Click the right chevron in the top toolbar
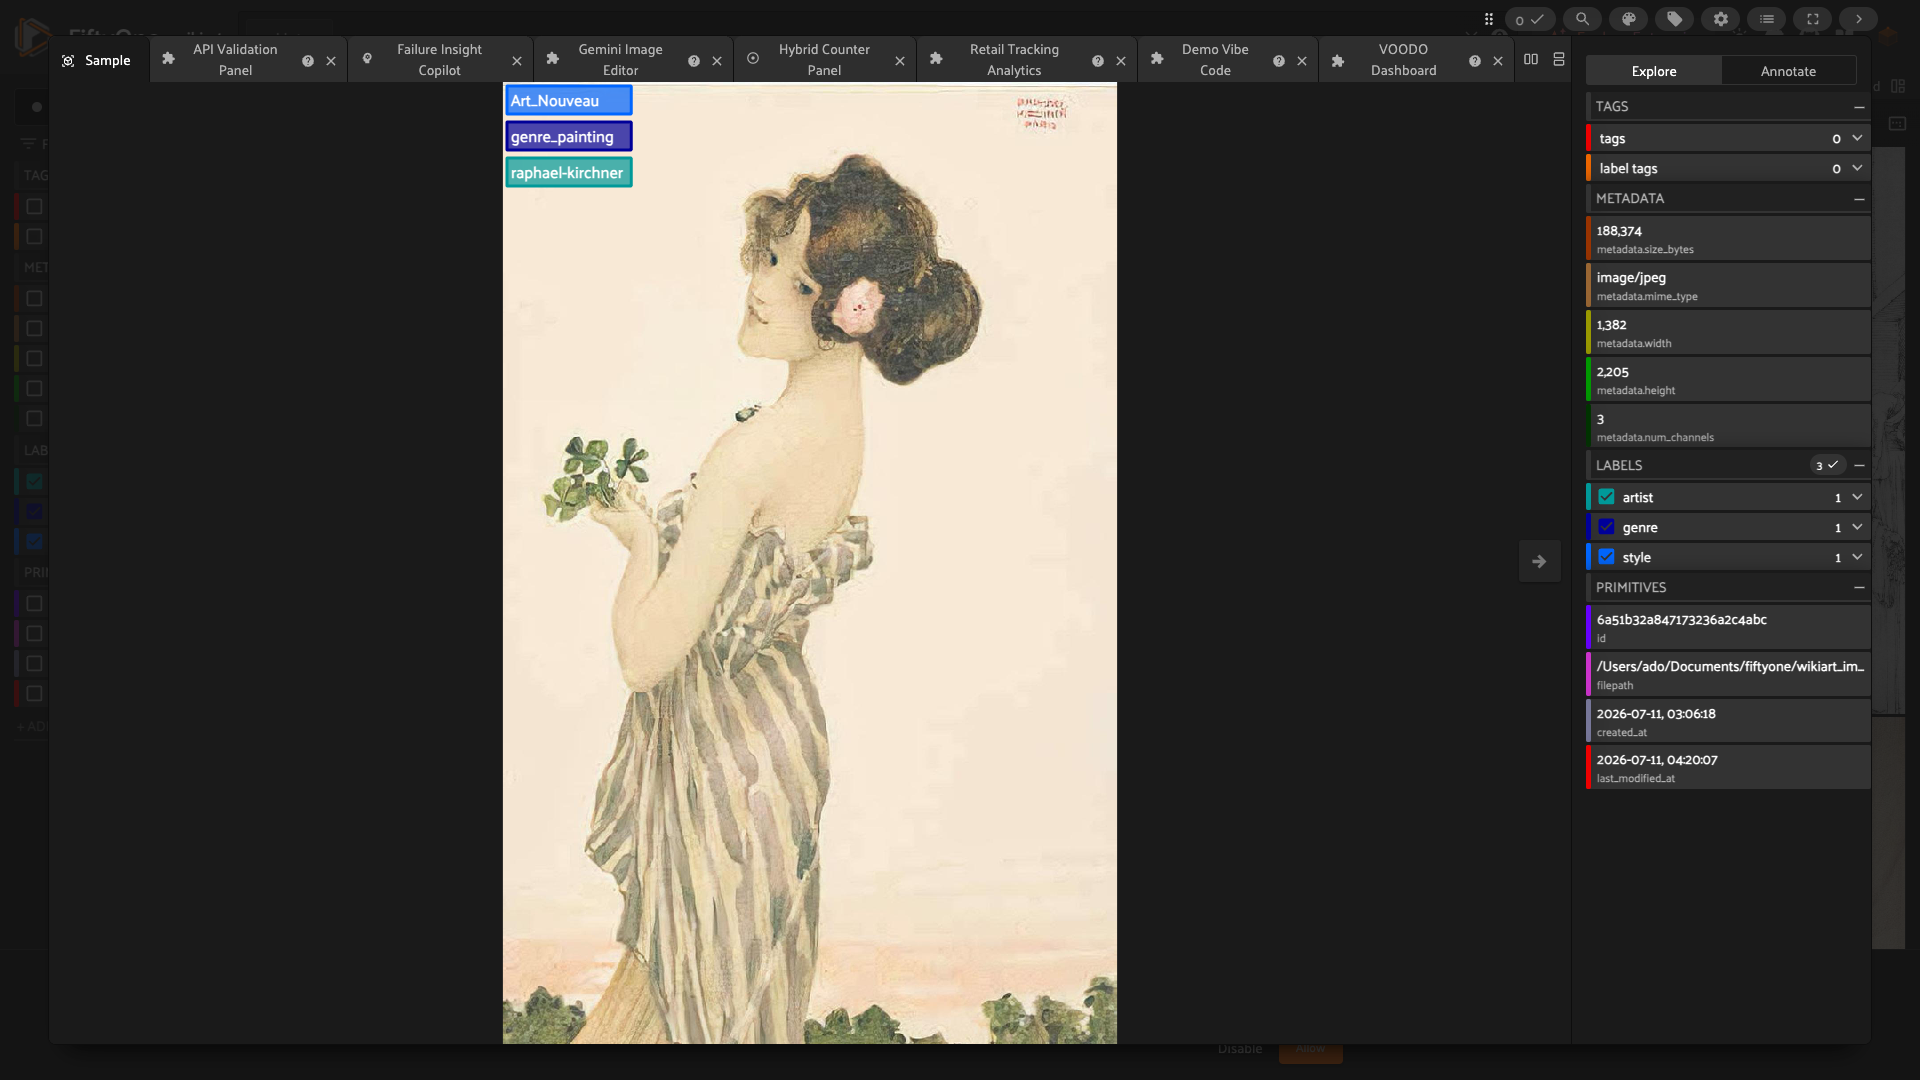The width and height of the screenshot is (1920, 1080). [x=1859, y=19]
